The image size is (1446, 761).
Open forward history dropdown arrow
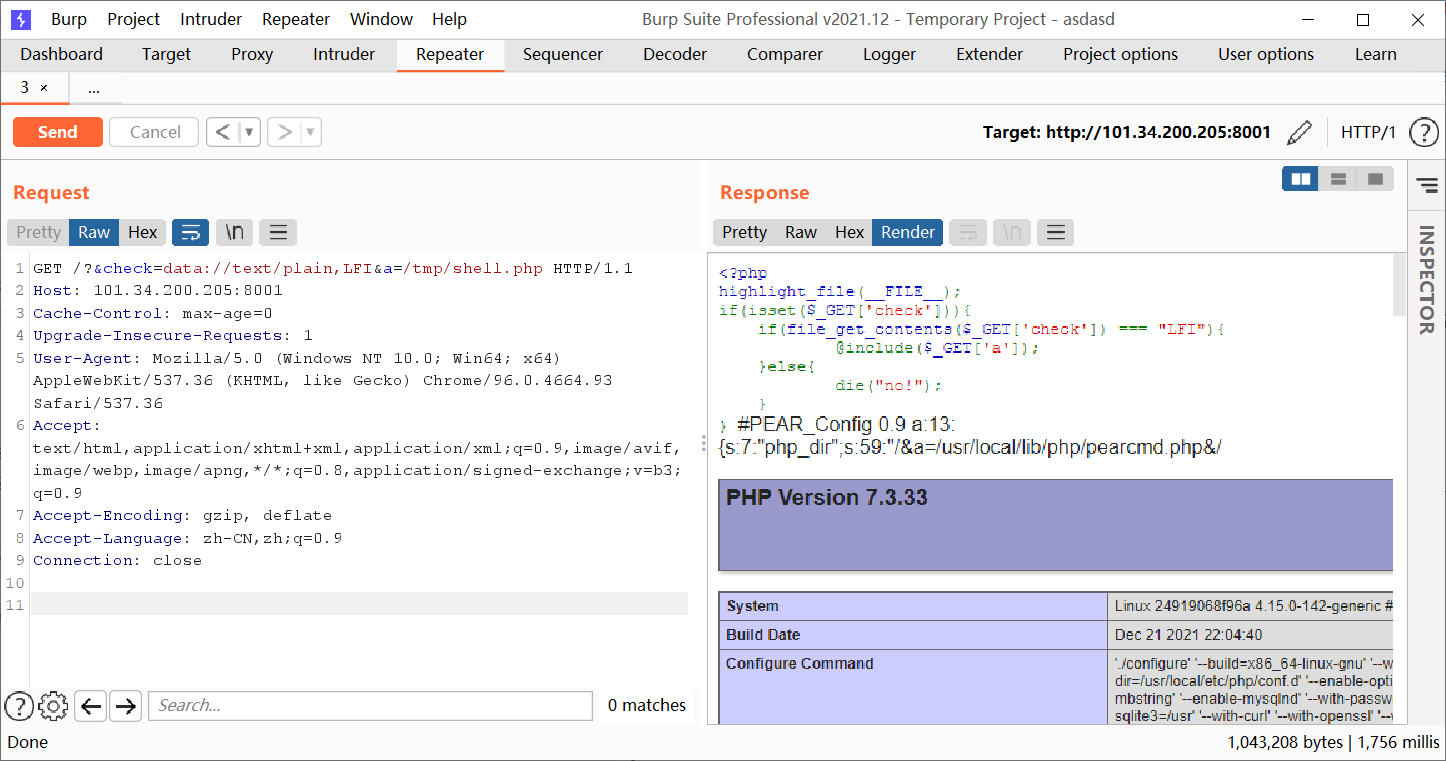click(x=311, y=132)
